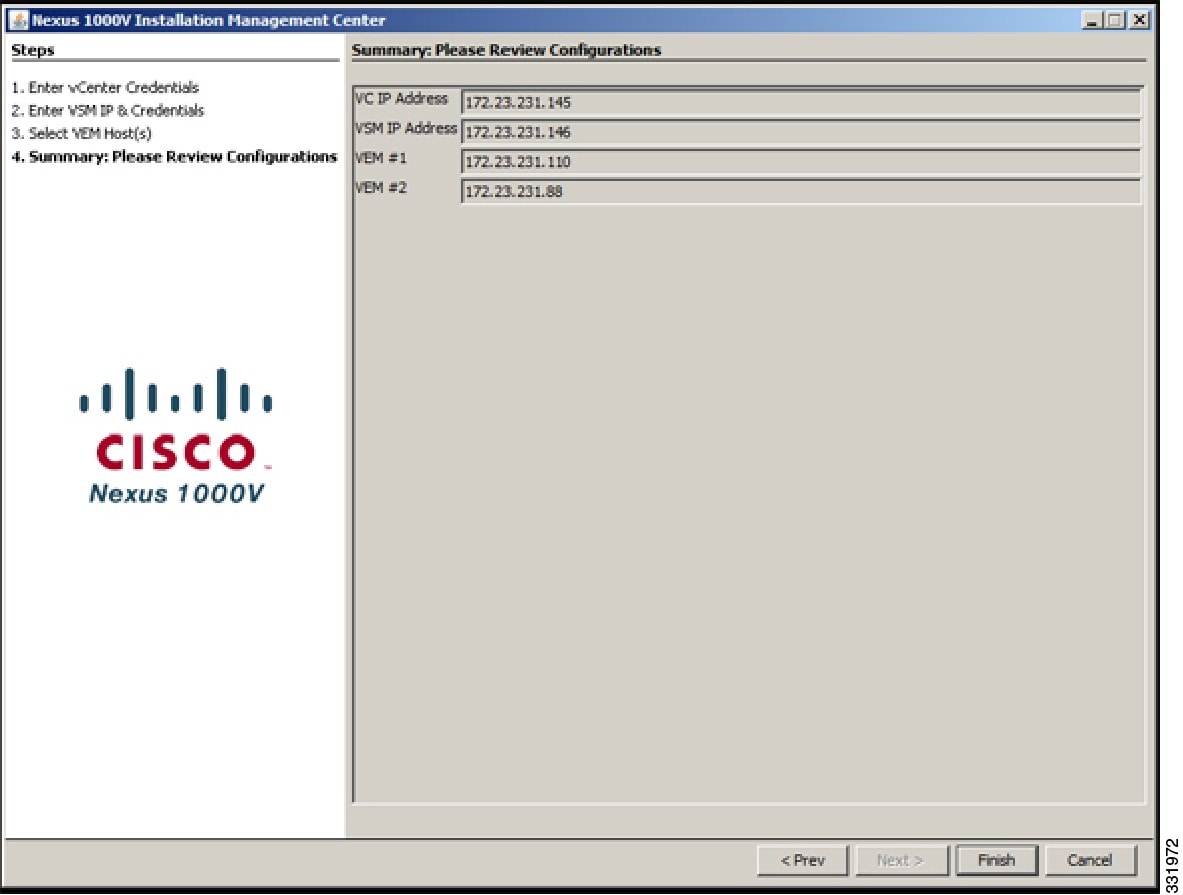Select the VEM #2 address field

[800, 191]
